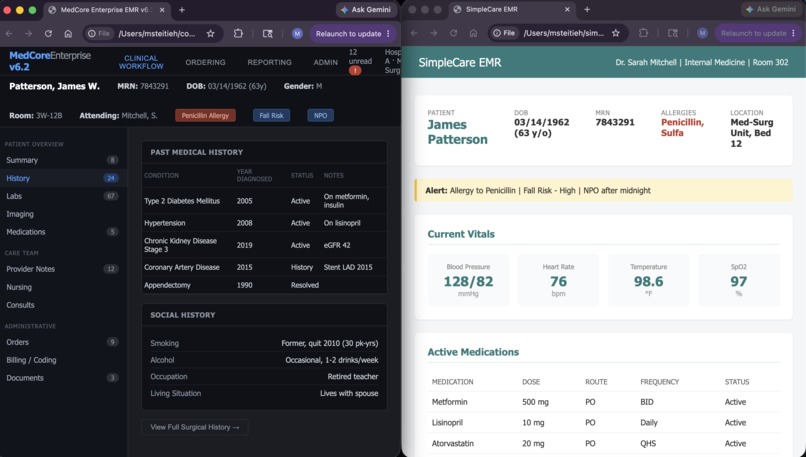Click the yellow Alert banner
Image resolution: width=806 pixels, height=457 pixels.
(603, 190)
